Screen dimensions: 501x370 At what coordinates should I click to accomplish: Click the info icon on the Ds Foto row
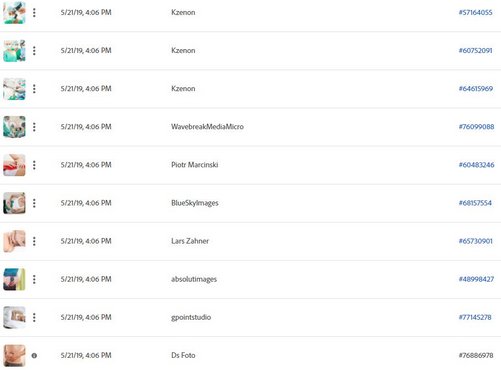[34, 356]
